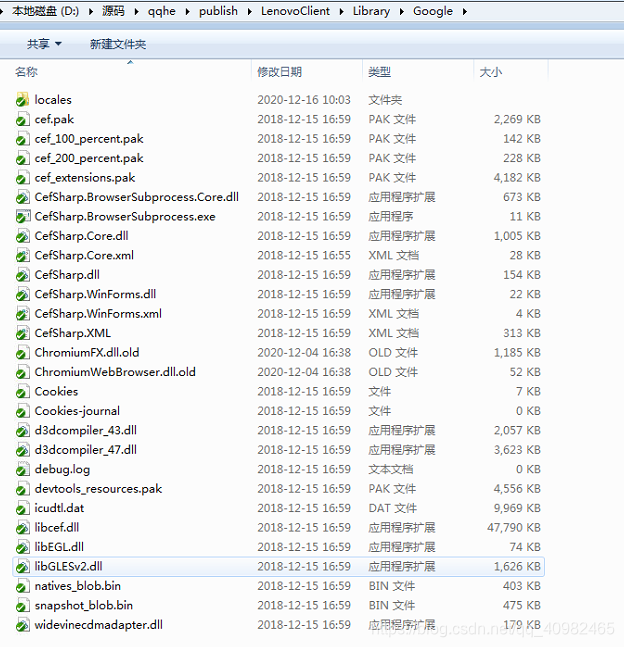Select file name cef.pak
The image size is (624, 647).
click(54, 119)
